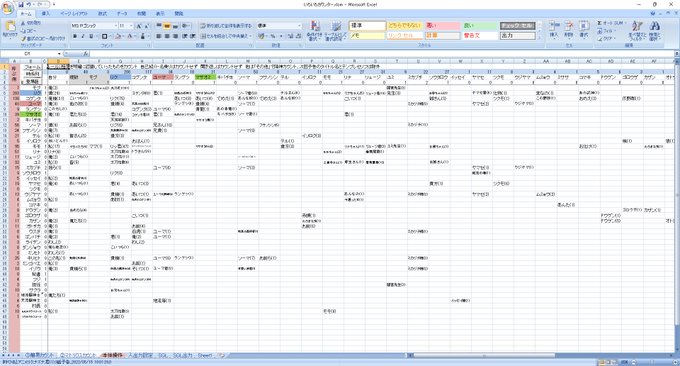Select the Format Painter brush icon
680x366 pixels.
point(23,38)
